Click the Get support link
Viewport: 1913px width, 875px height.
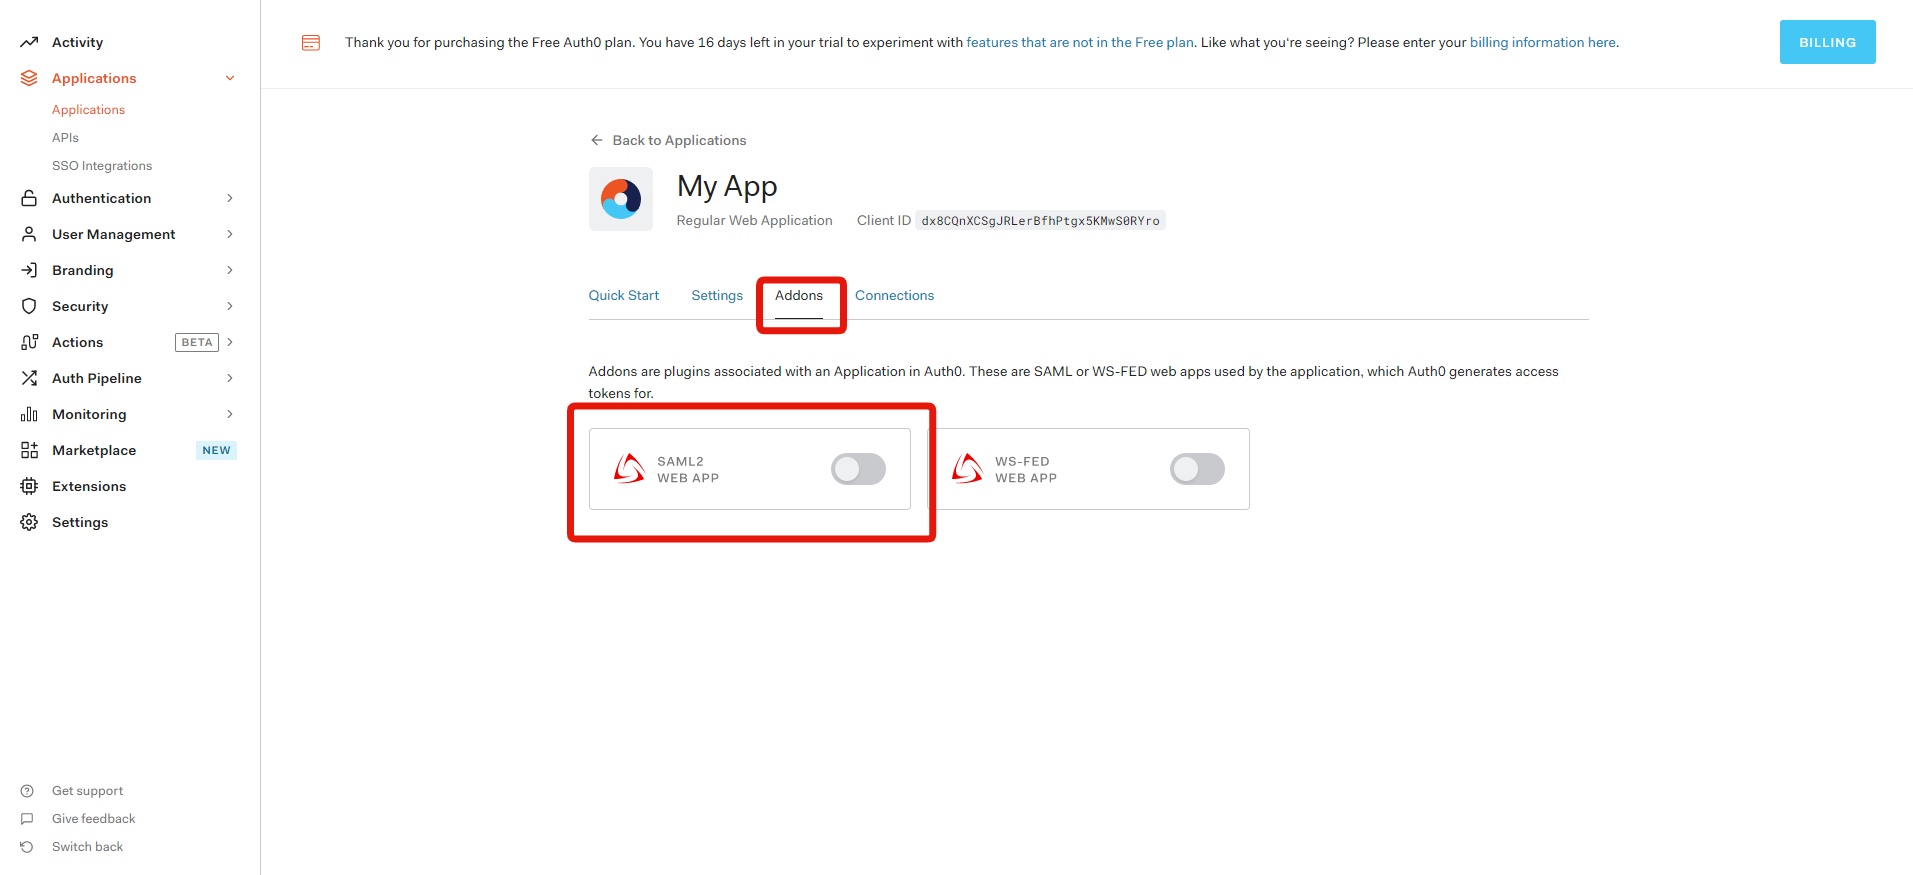click(x=88, y=791)
